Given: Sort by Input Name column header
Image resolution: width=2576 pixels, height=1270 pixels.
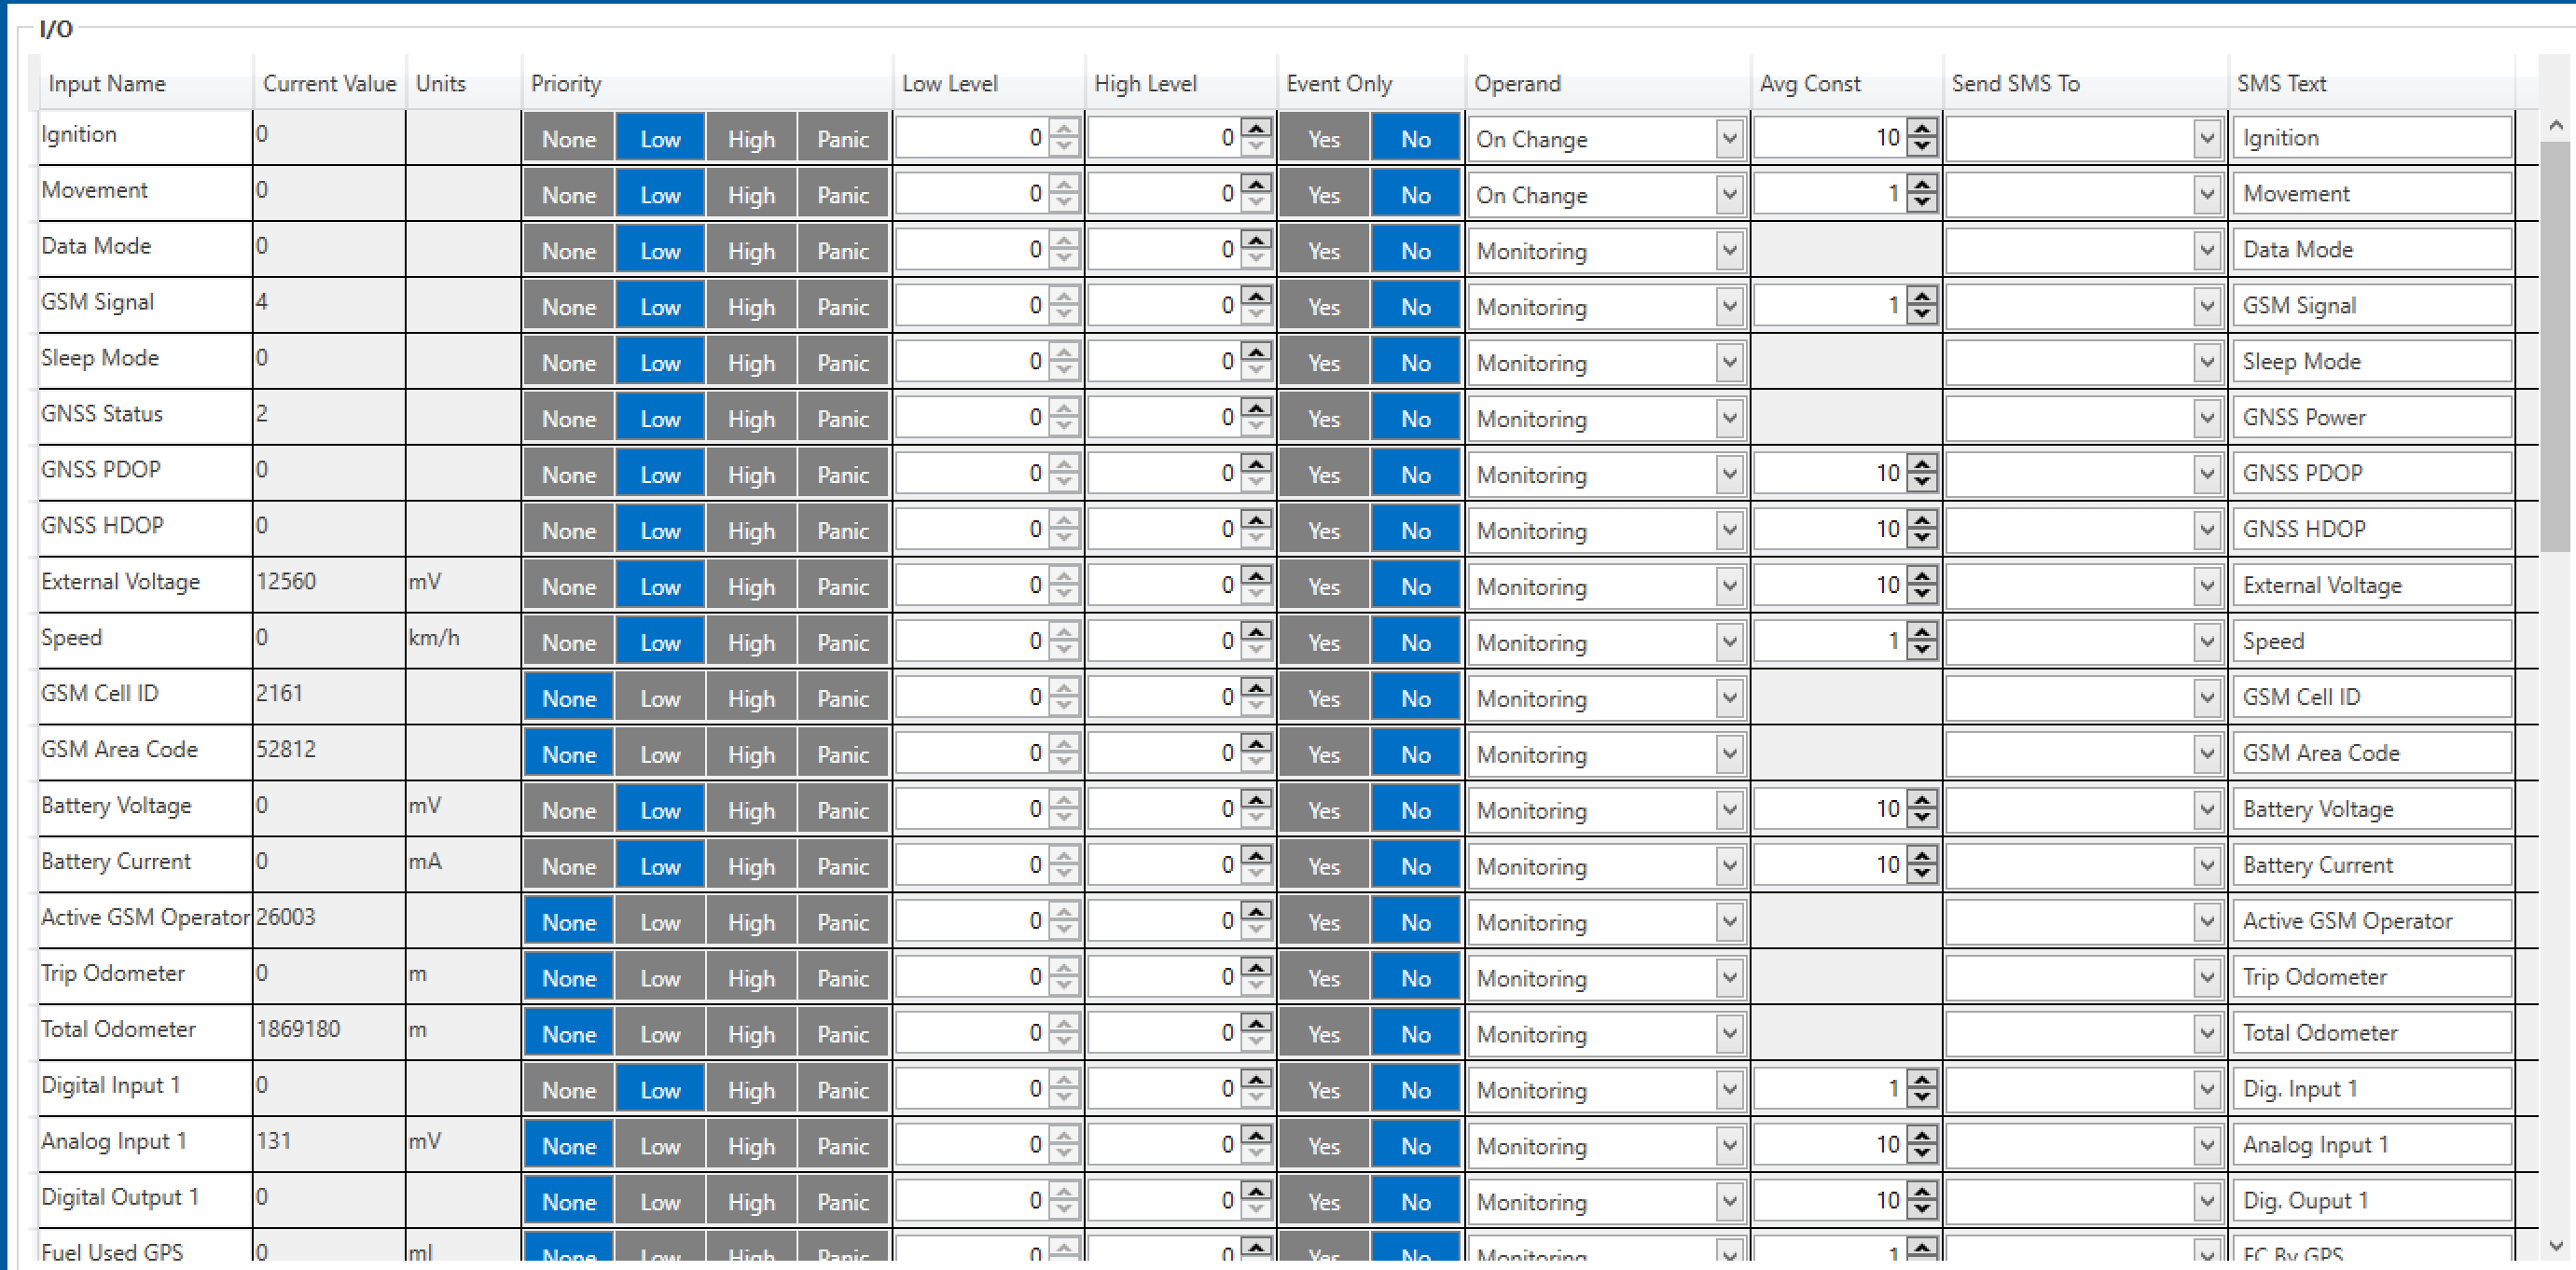Looking at the screenshot, I should 107,83.
